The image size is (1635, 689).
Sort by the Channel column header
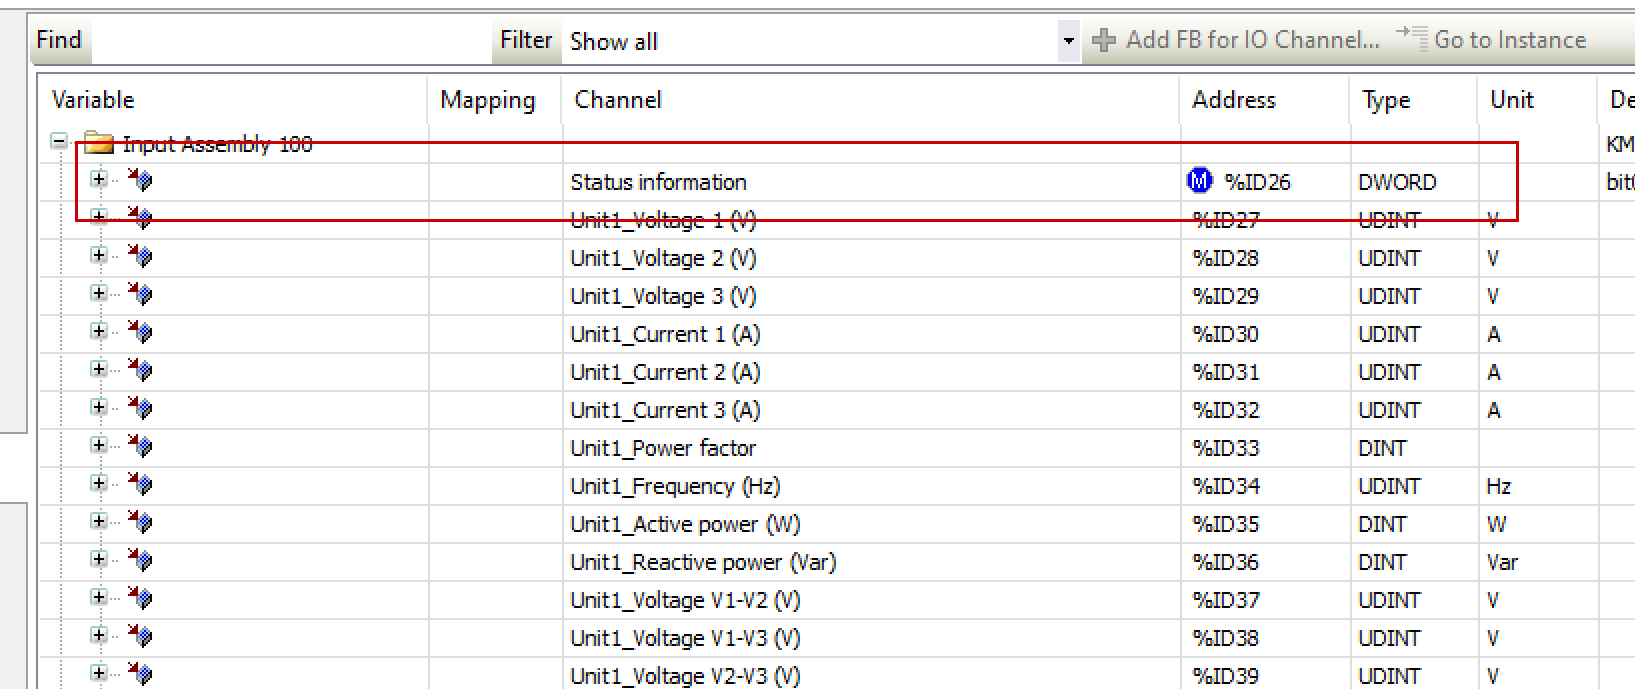(x=618, y=100)
